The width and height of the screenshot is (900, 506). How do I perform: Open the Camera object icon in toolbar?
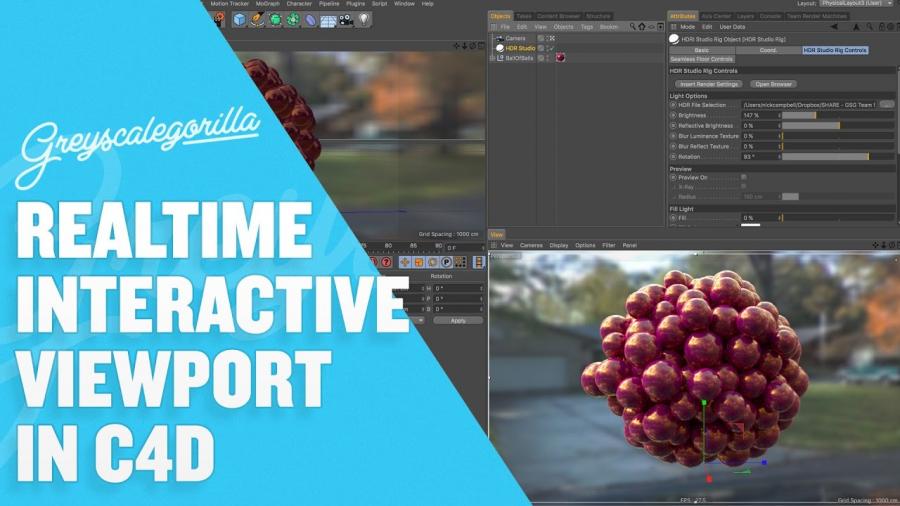tap(346, 19)
